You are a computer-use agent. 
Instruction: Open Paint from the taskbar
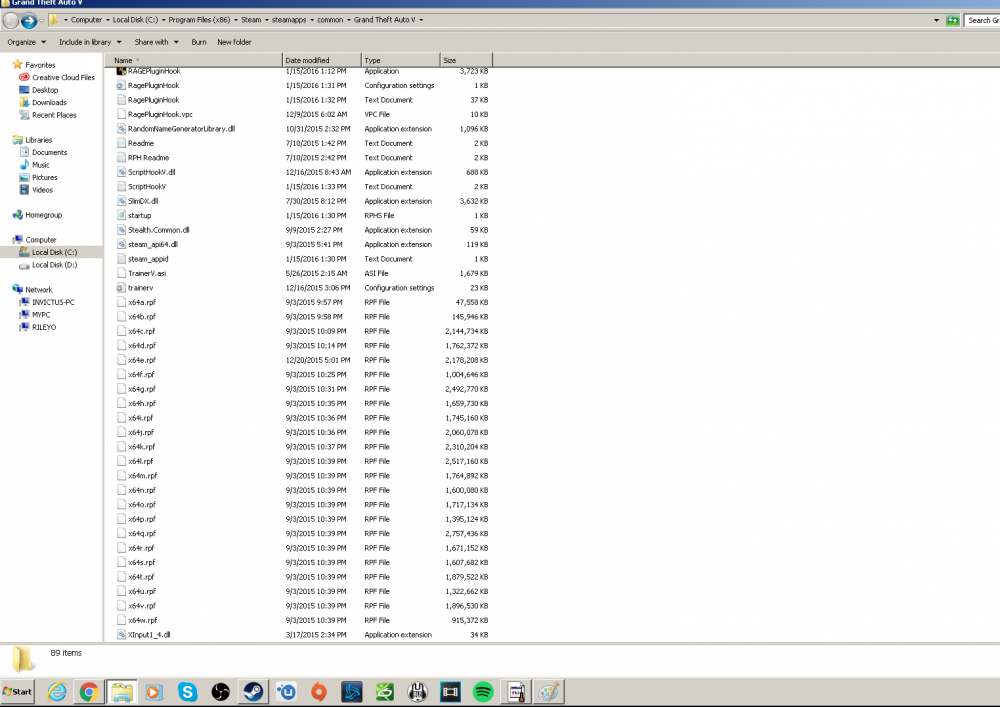click(548, 692)
